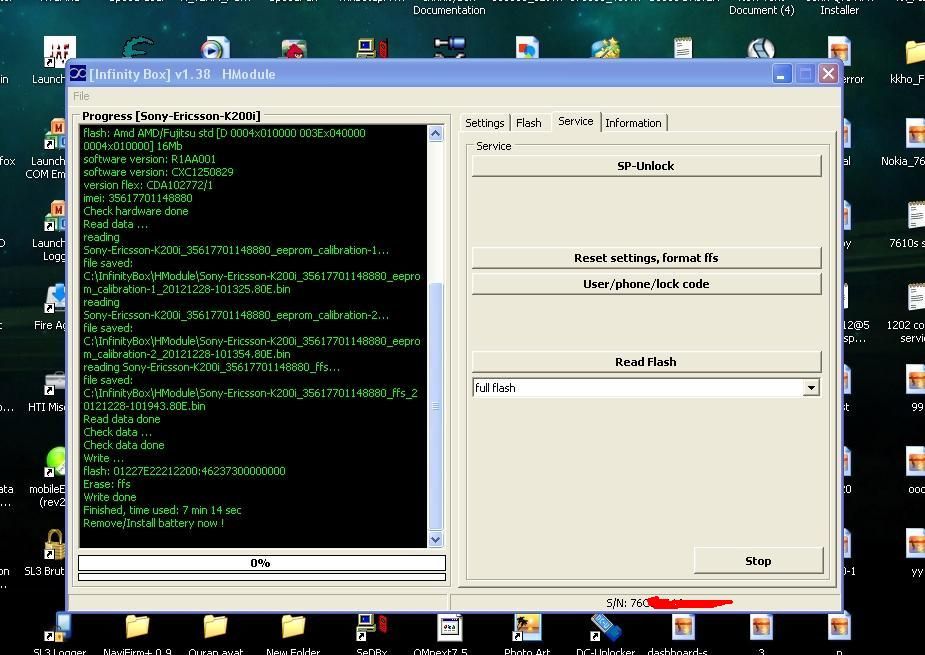Open the kkho_F folder on desktop
The height and width of the screenshot is (655, 925).
tap(914, 52)
